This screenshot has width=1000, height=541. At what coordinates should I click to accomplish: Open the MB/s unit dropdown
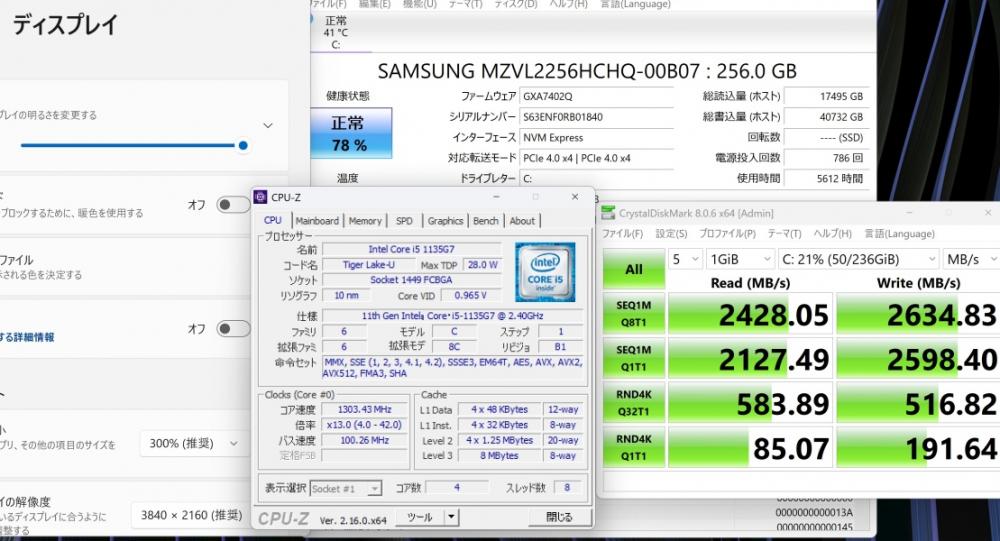971,259
